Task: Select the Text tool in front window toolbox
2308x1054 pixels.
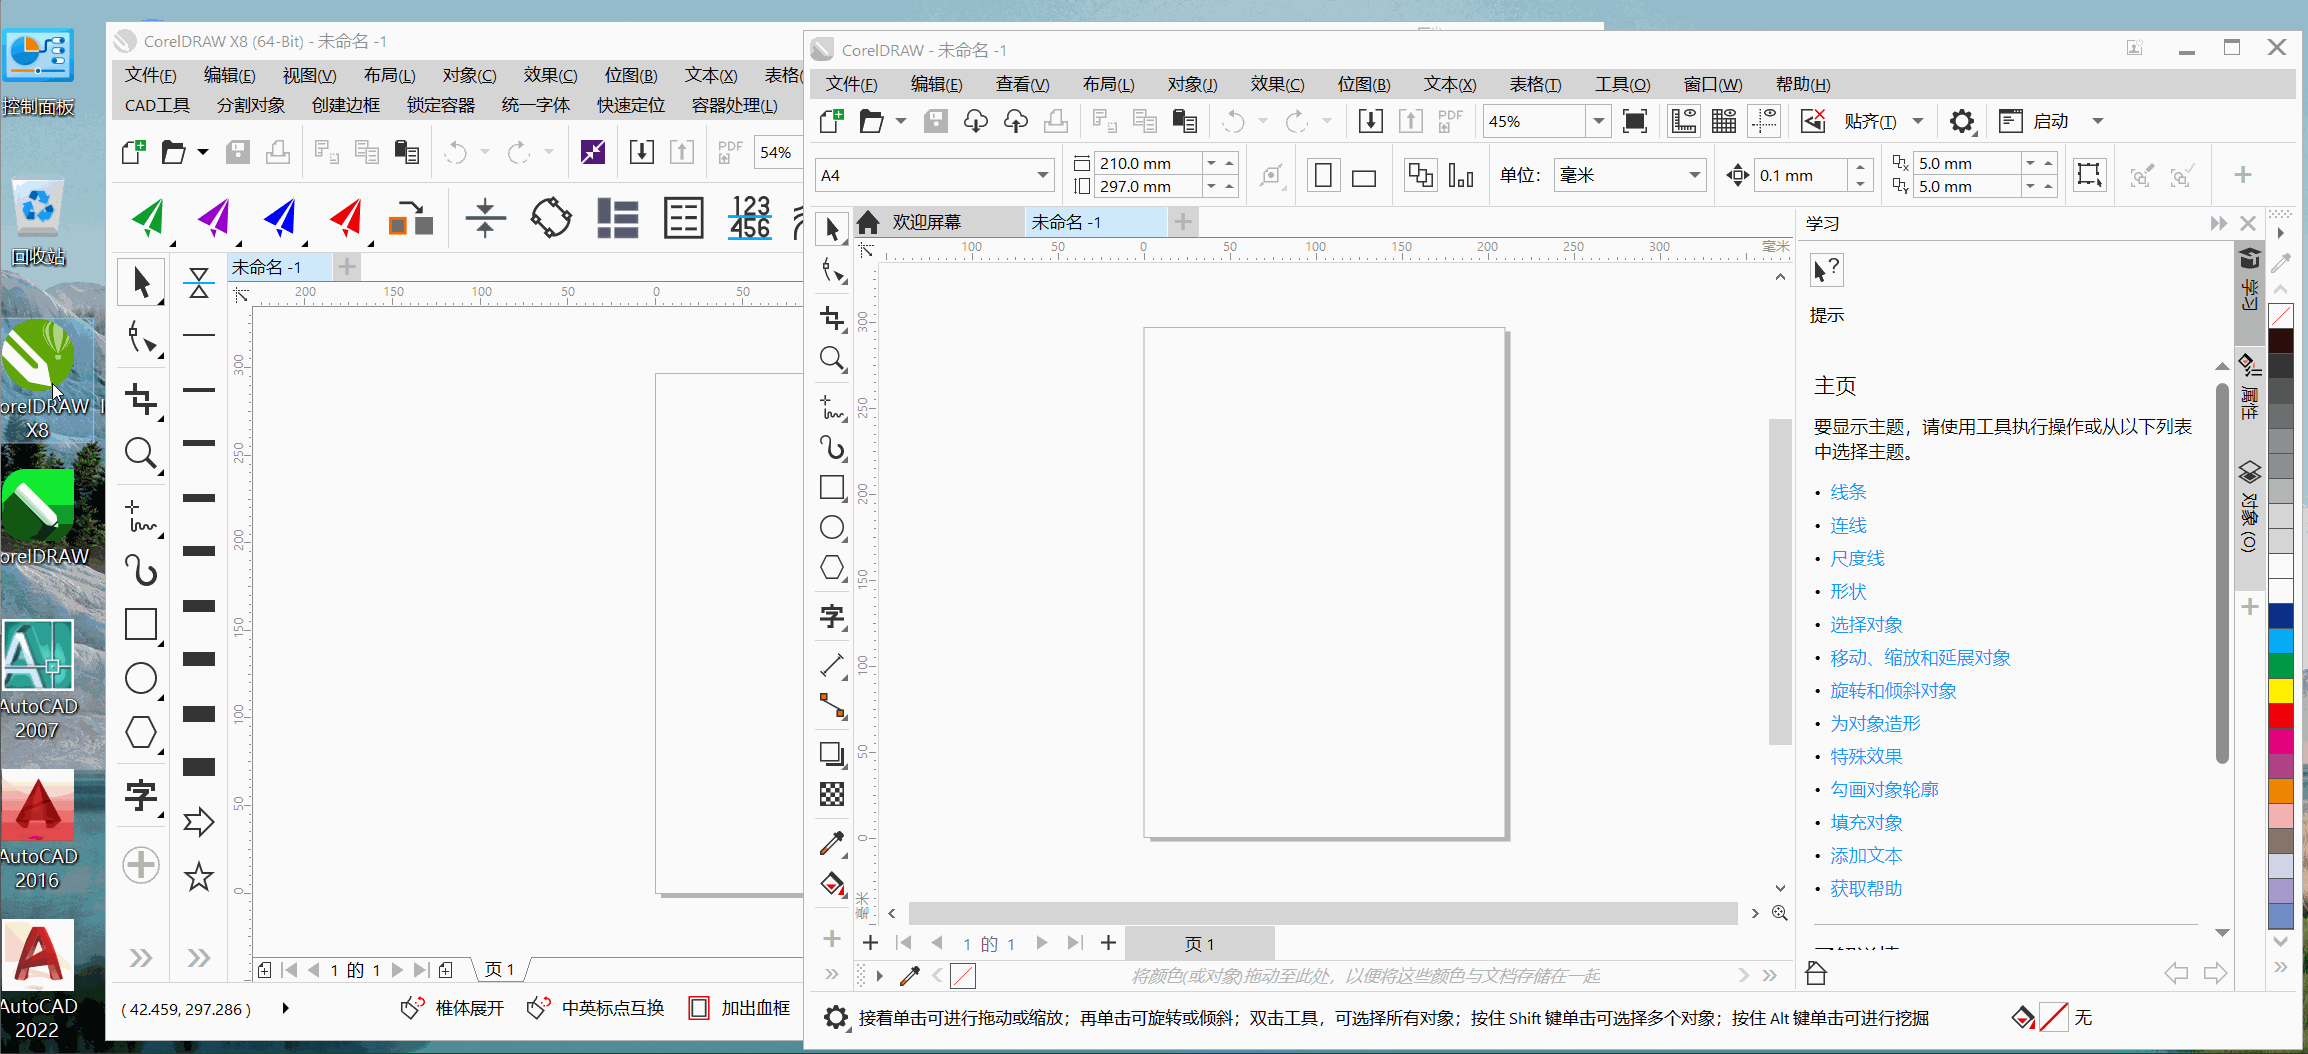Action: (x=832, y=616)
